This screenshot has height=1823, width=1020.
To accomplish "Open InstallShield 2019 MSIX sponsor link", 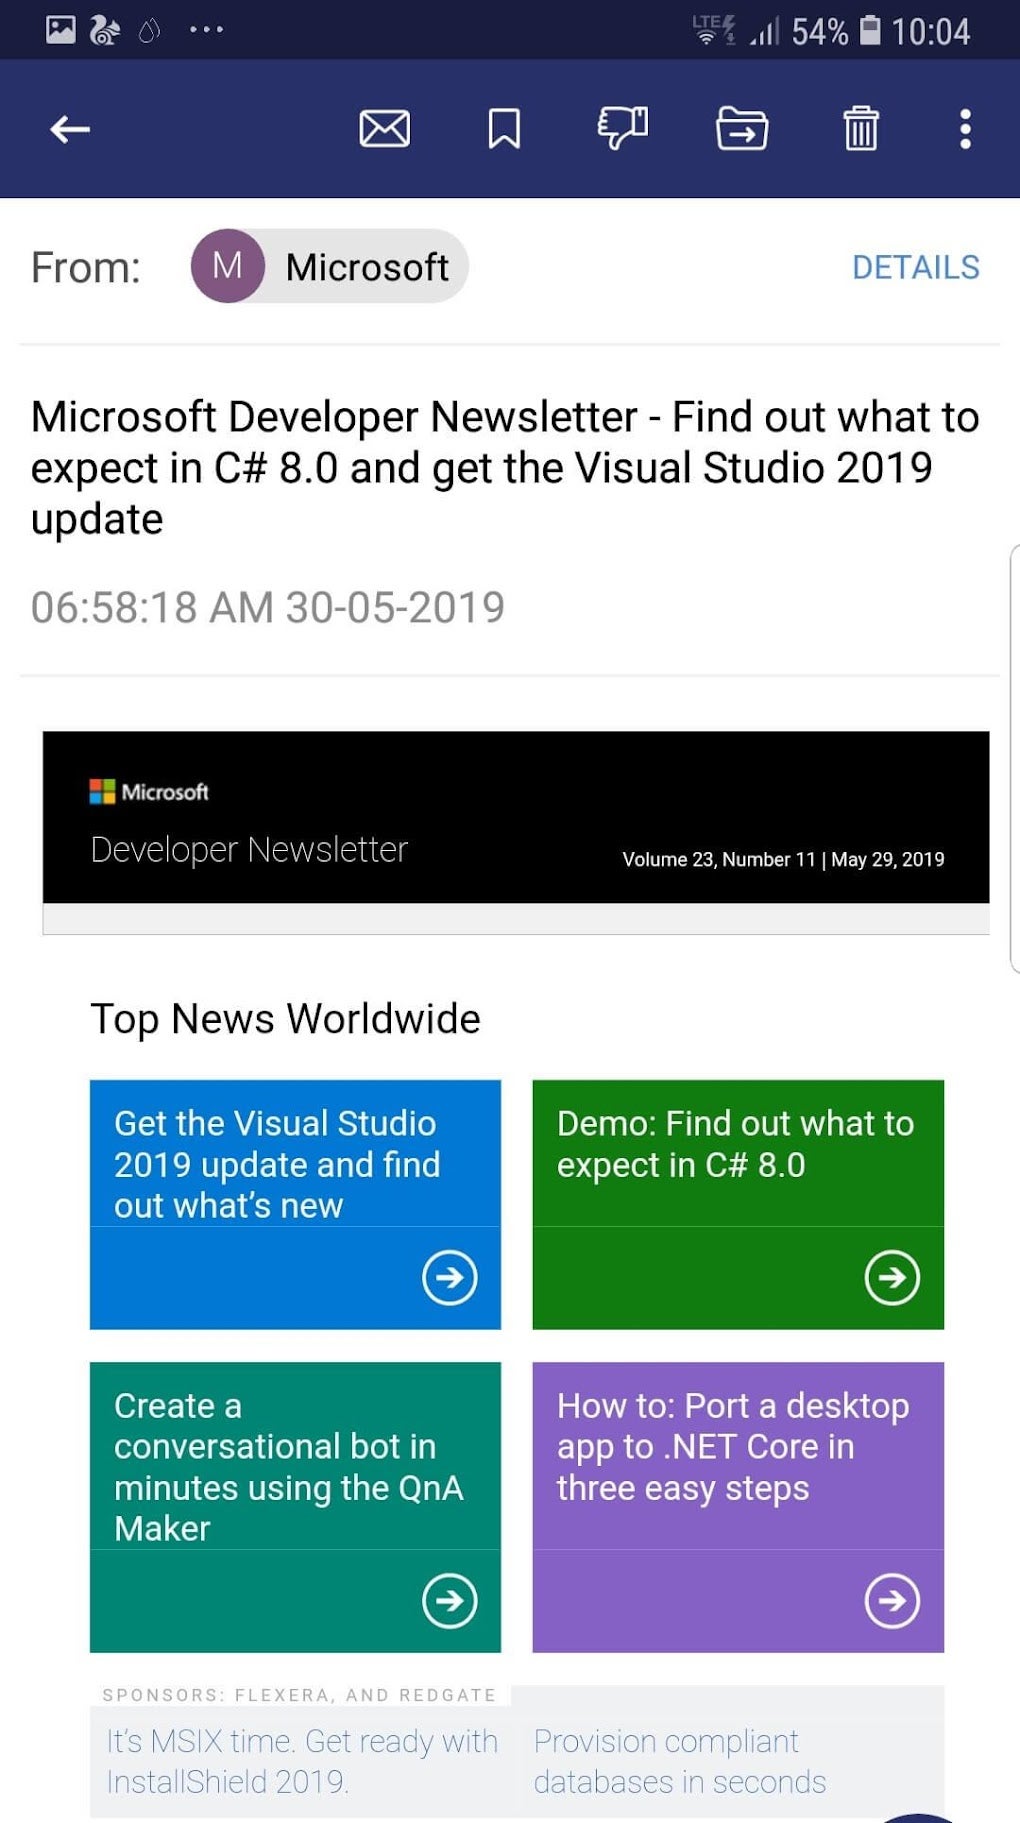I will click(x=301, y=1761).
